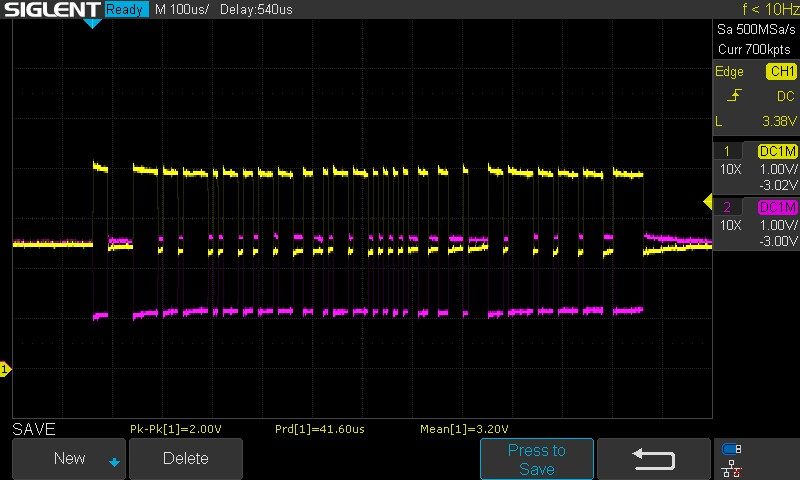Open the New softkey dropdown

(x=69, y=458)
